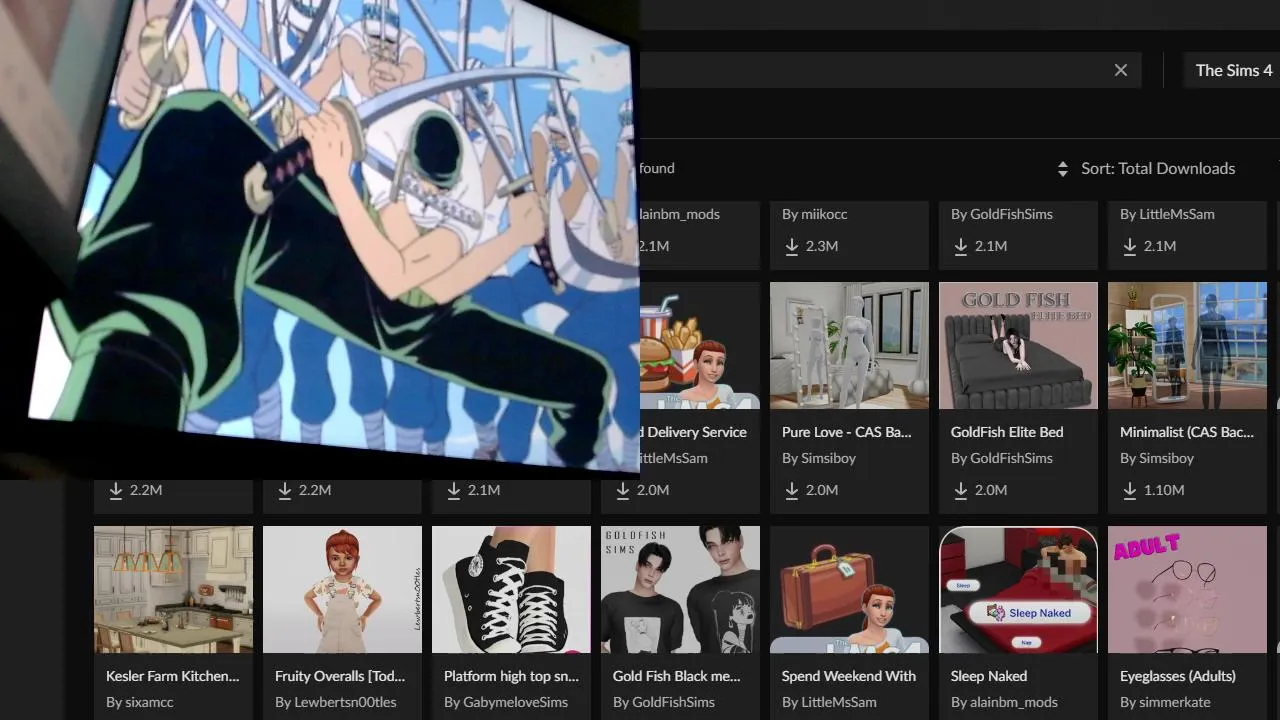This screenshot has width=1280, height=720.
Task: Click the 'found' results count text
Action: 657,168
